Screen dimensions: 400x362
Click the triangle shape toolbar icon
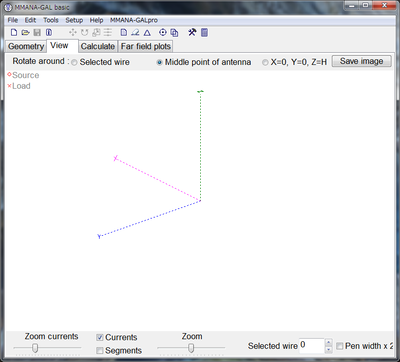tap(147, 33)
